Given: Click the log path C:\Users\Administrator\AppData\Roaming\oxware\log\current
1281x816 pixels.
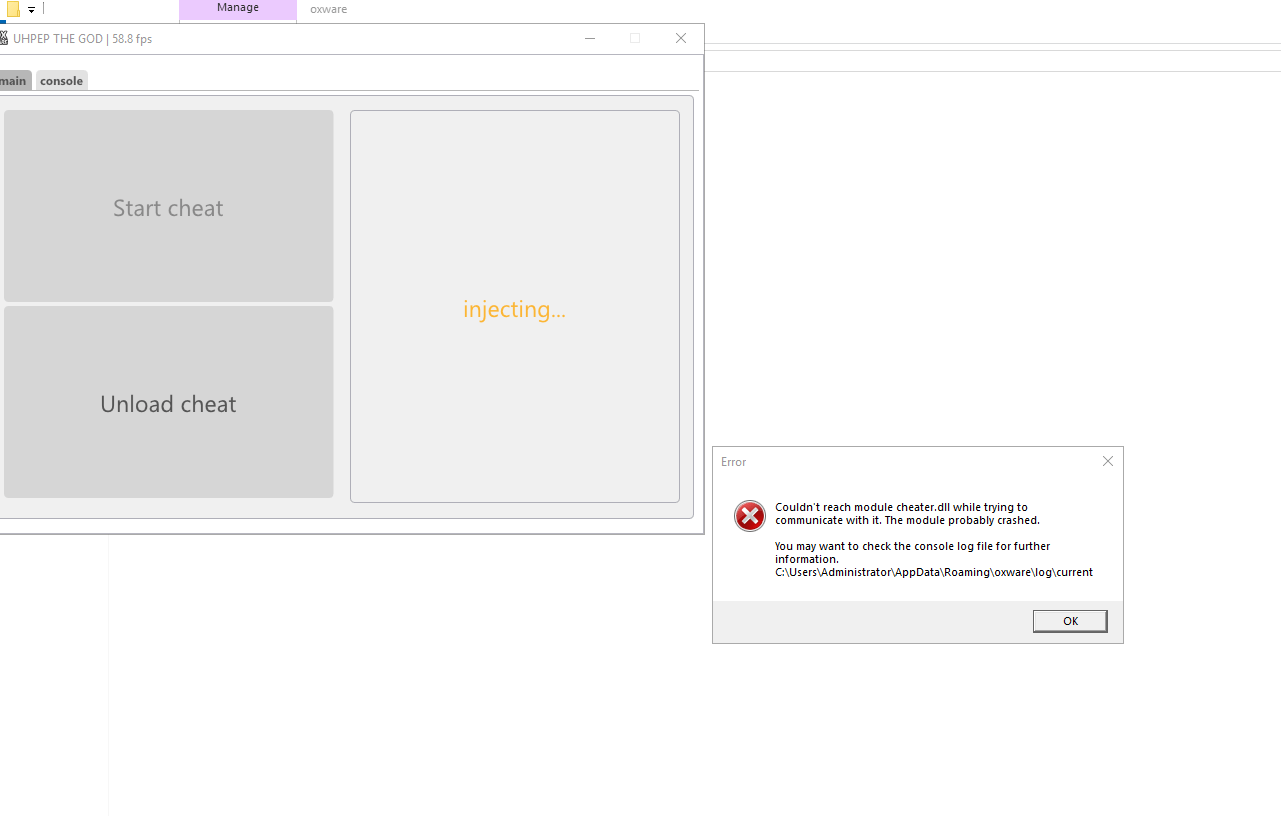Looking at the screenshot, I should (x=934, y=572).
